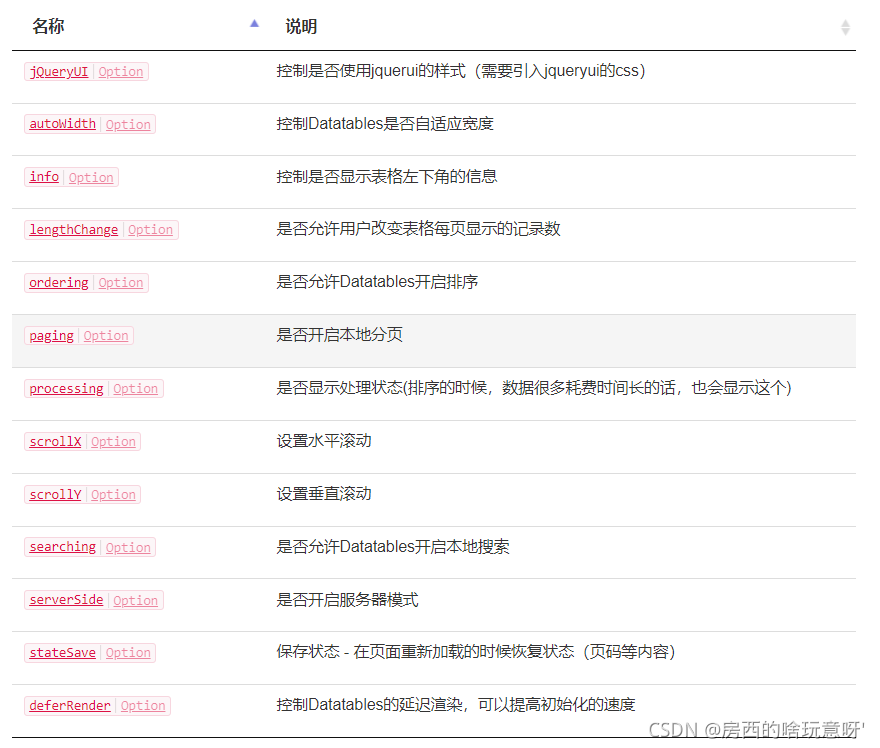Image resolution: width=880 pixels, height=748 pixels.
Task: Open the Option link beside jQueryUI
Action: 121,72
